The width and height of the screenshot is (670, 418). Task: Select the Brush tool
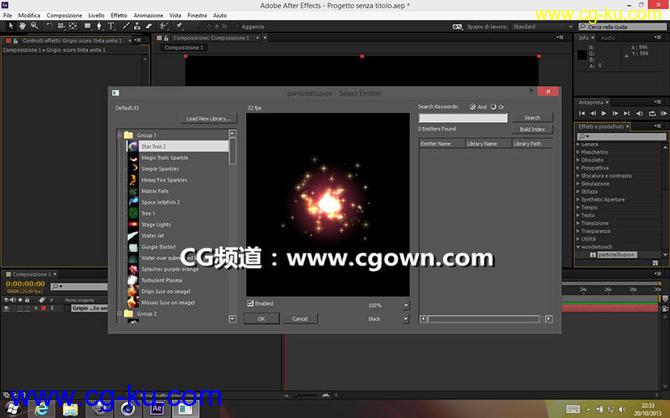tap(126, 26)
